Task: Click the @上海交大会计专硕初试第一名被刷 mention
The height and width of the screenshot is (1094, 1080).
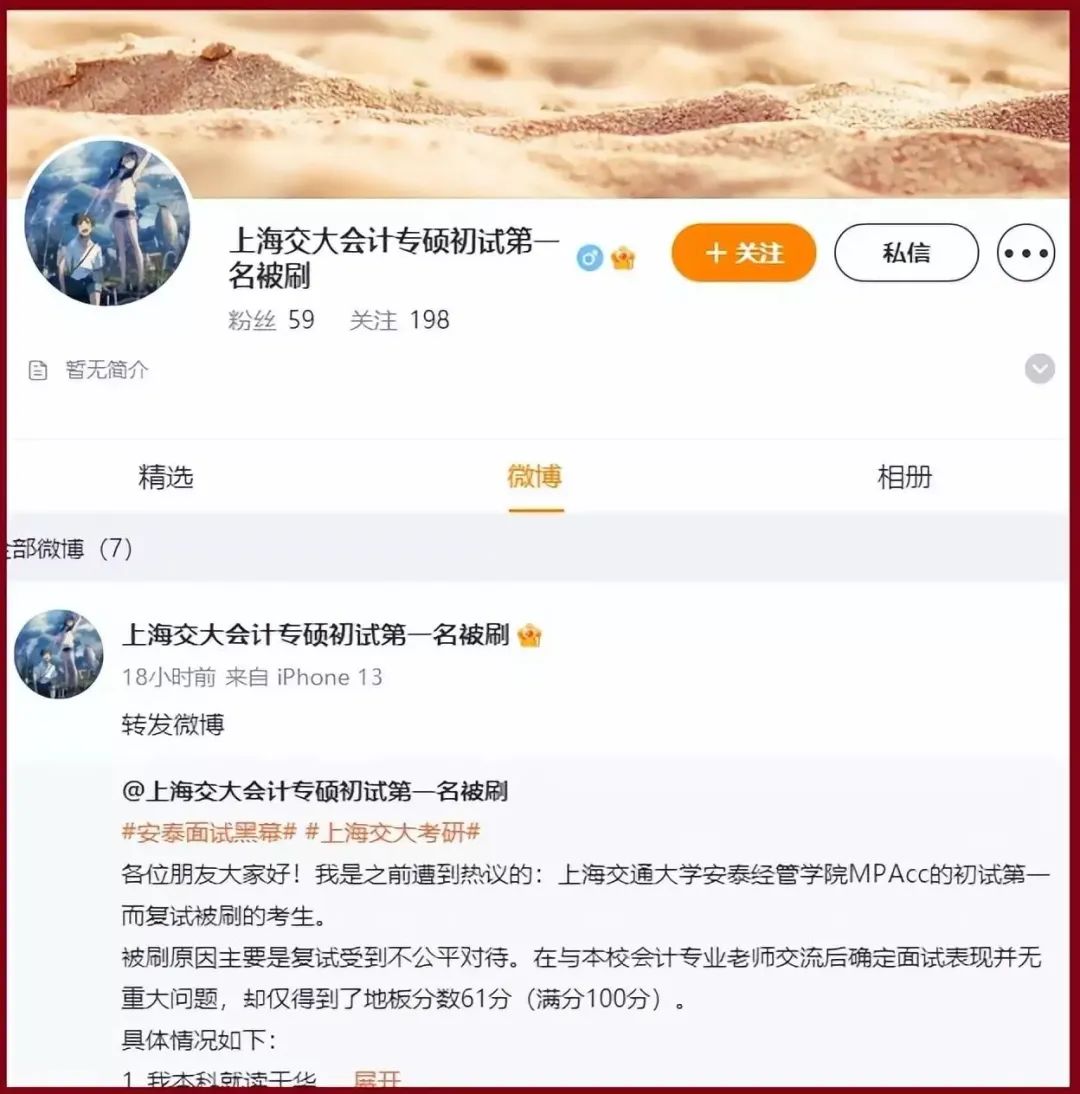Action: [315, 791]
